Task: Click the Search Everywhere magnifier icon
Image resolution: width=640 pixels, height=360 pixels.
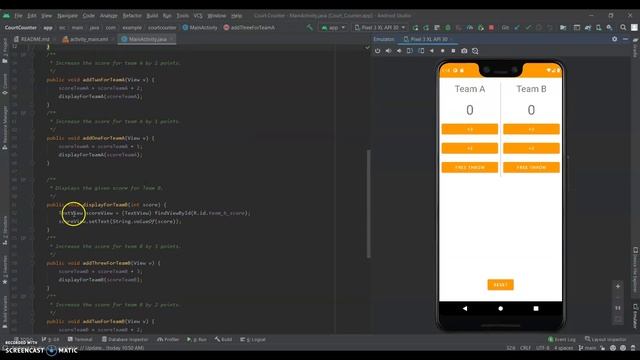Action: click(623, 28)
